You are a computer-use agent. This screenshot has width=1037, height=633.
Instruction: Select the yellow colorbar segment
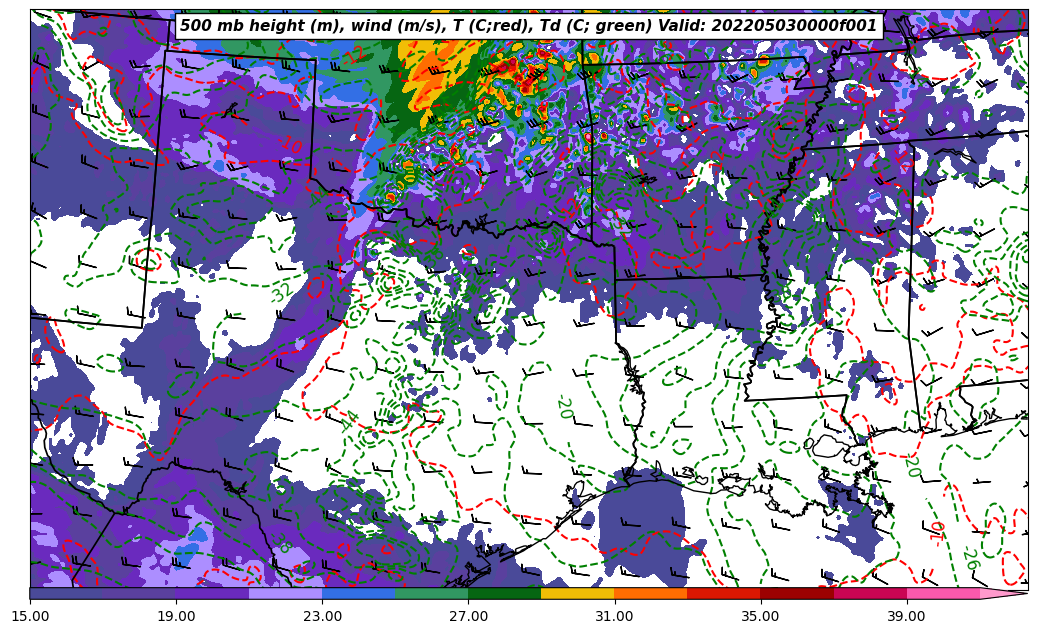(x=577, y=594)
